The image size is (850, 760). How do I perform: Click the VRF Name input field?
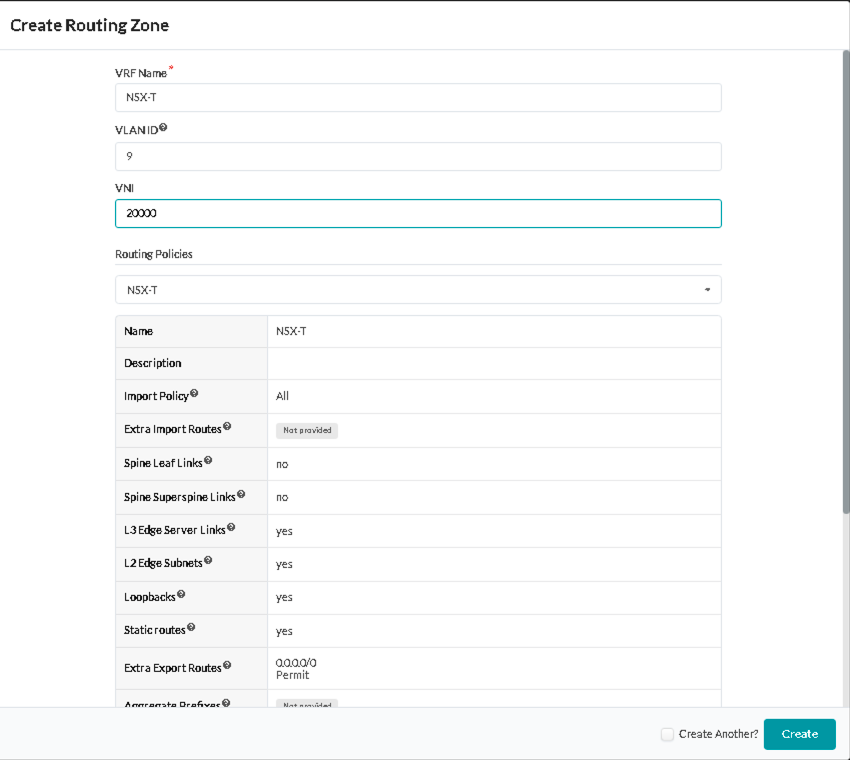(x=418, y=97)
